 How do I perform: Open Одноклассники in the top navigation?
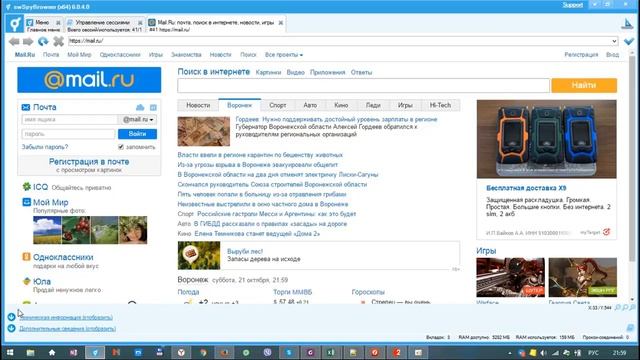120,55
